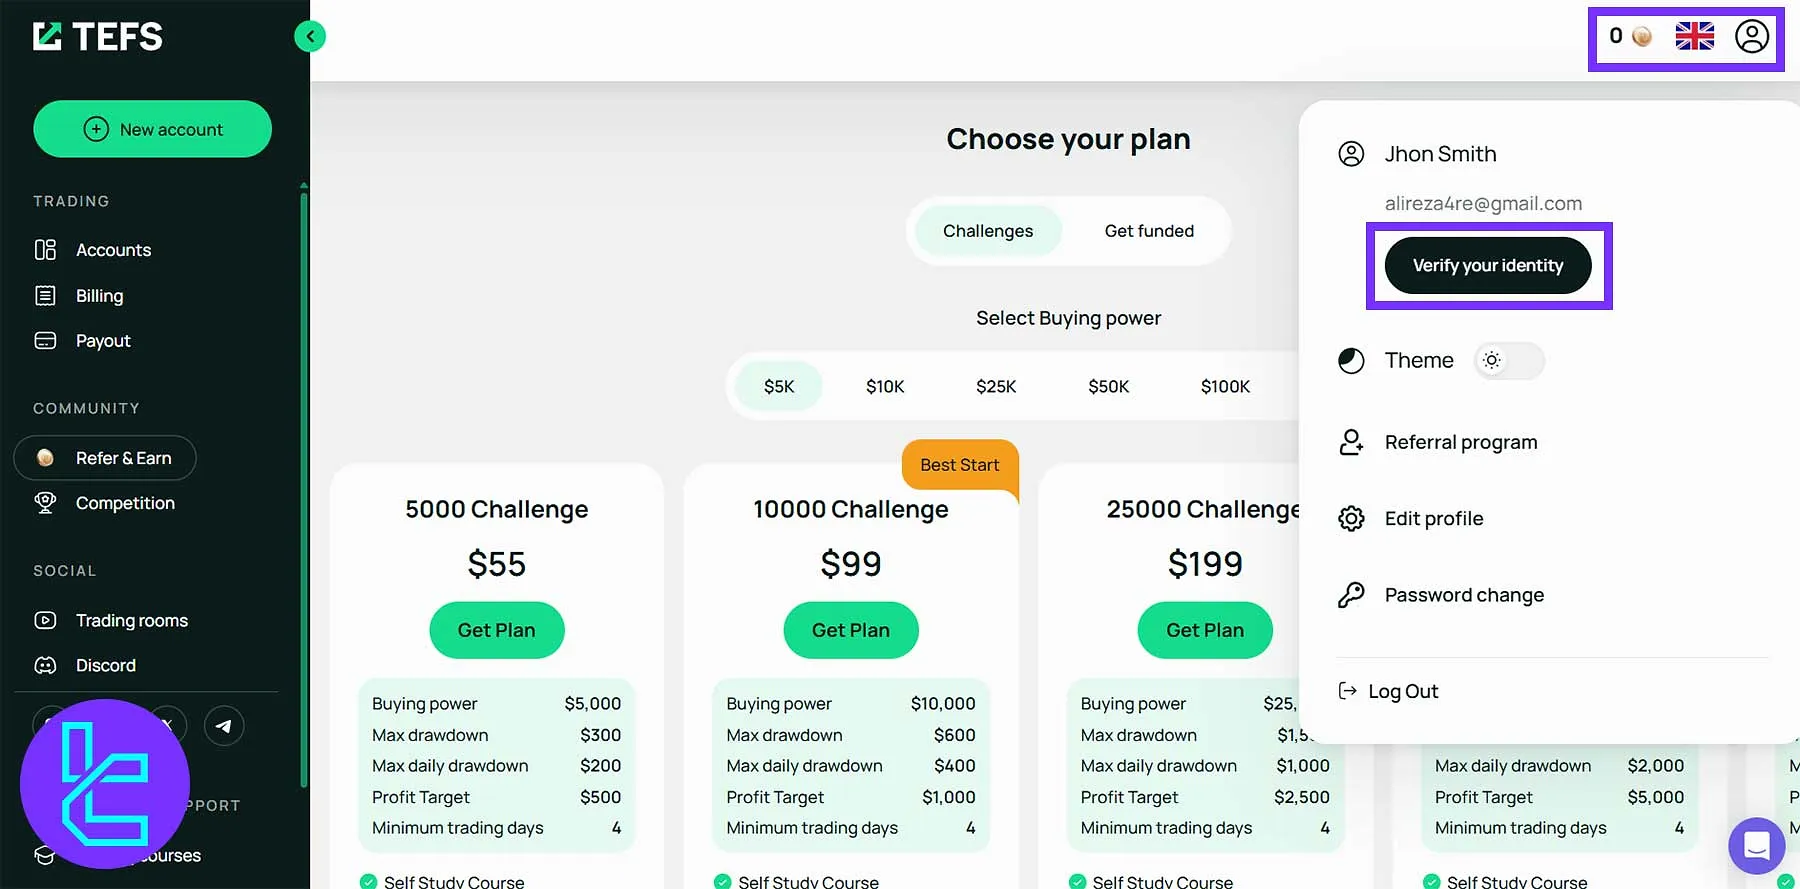
Task: Choose Password change option
Action: pos(1463,595)
